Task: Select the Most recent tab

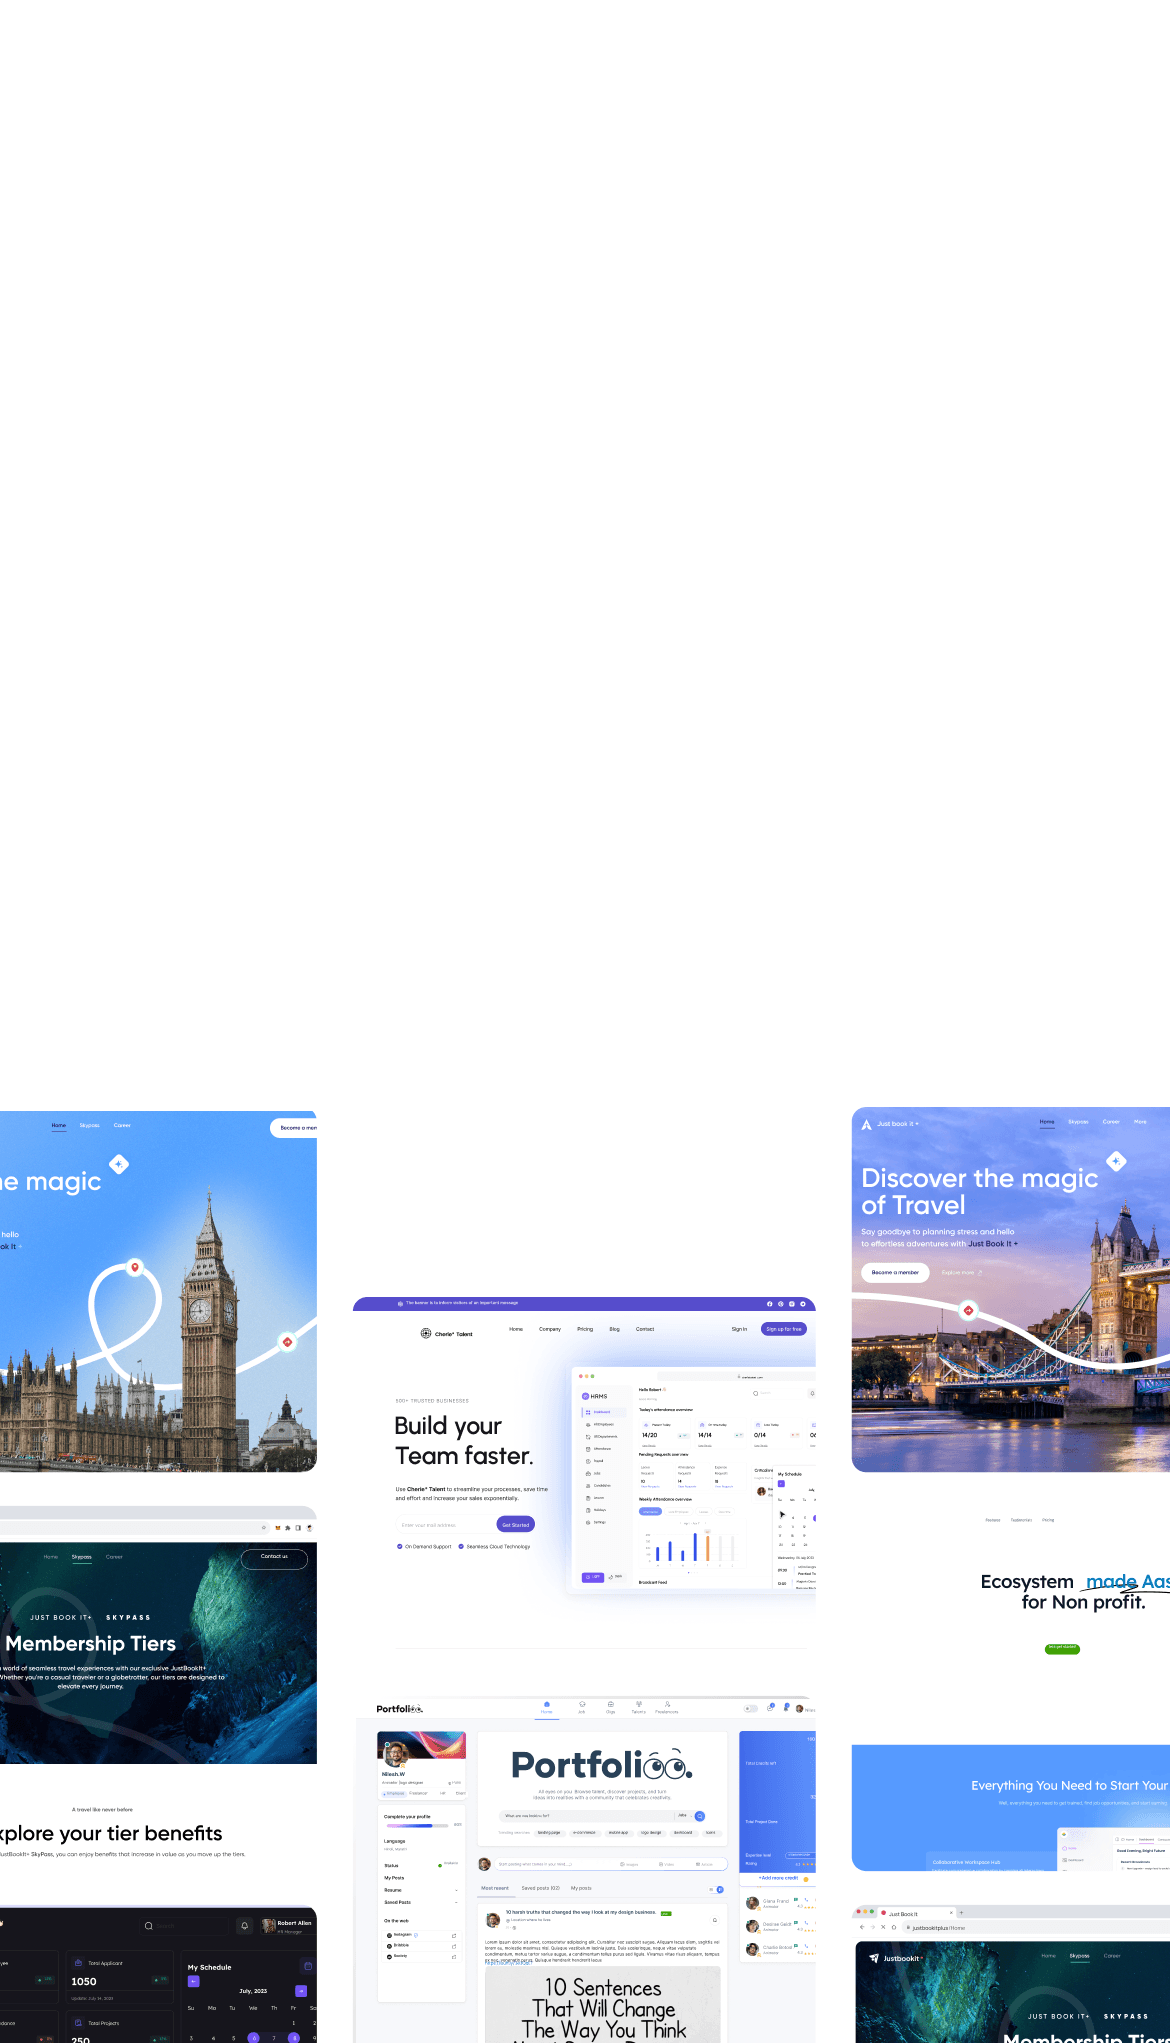Action: (495, 1888)
